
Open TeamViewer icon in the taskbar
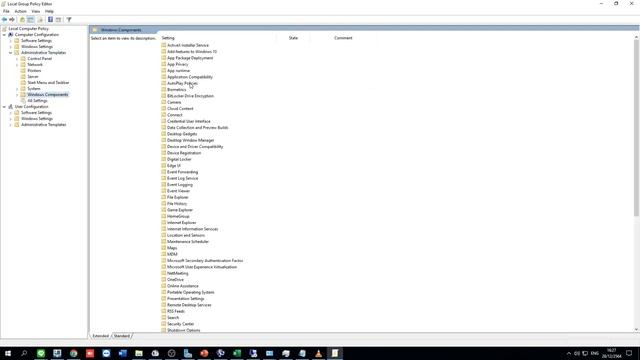tap(106, 353)
